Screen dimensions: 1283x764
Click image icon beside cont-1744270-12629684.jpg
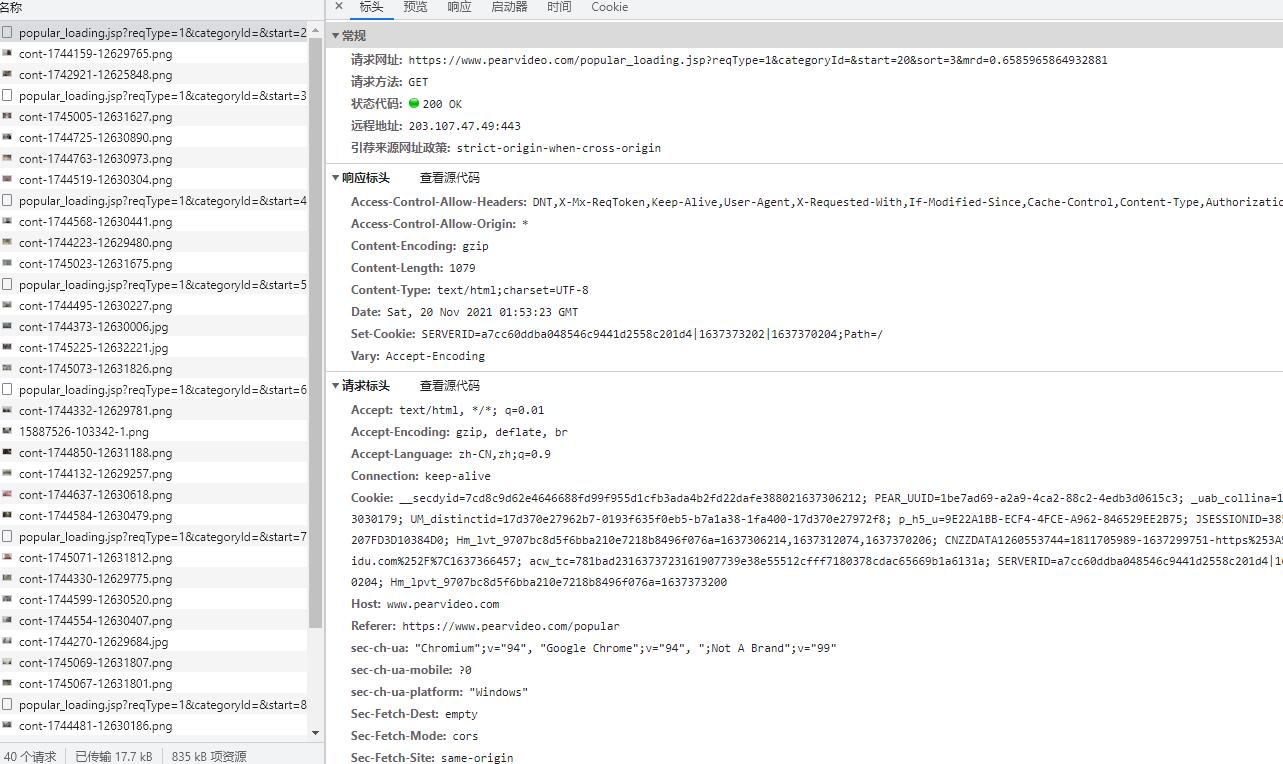[x=8, y=642]
